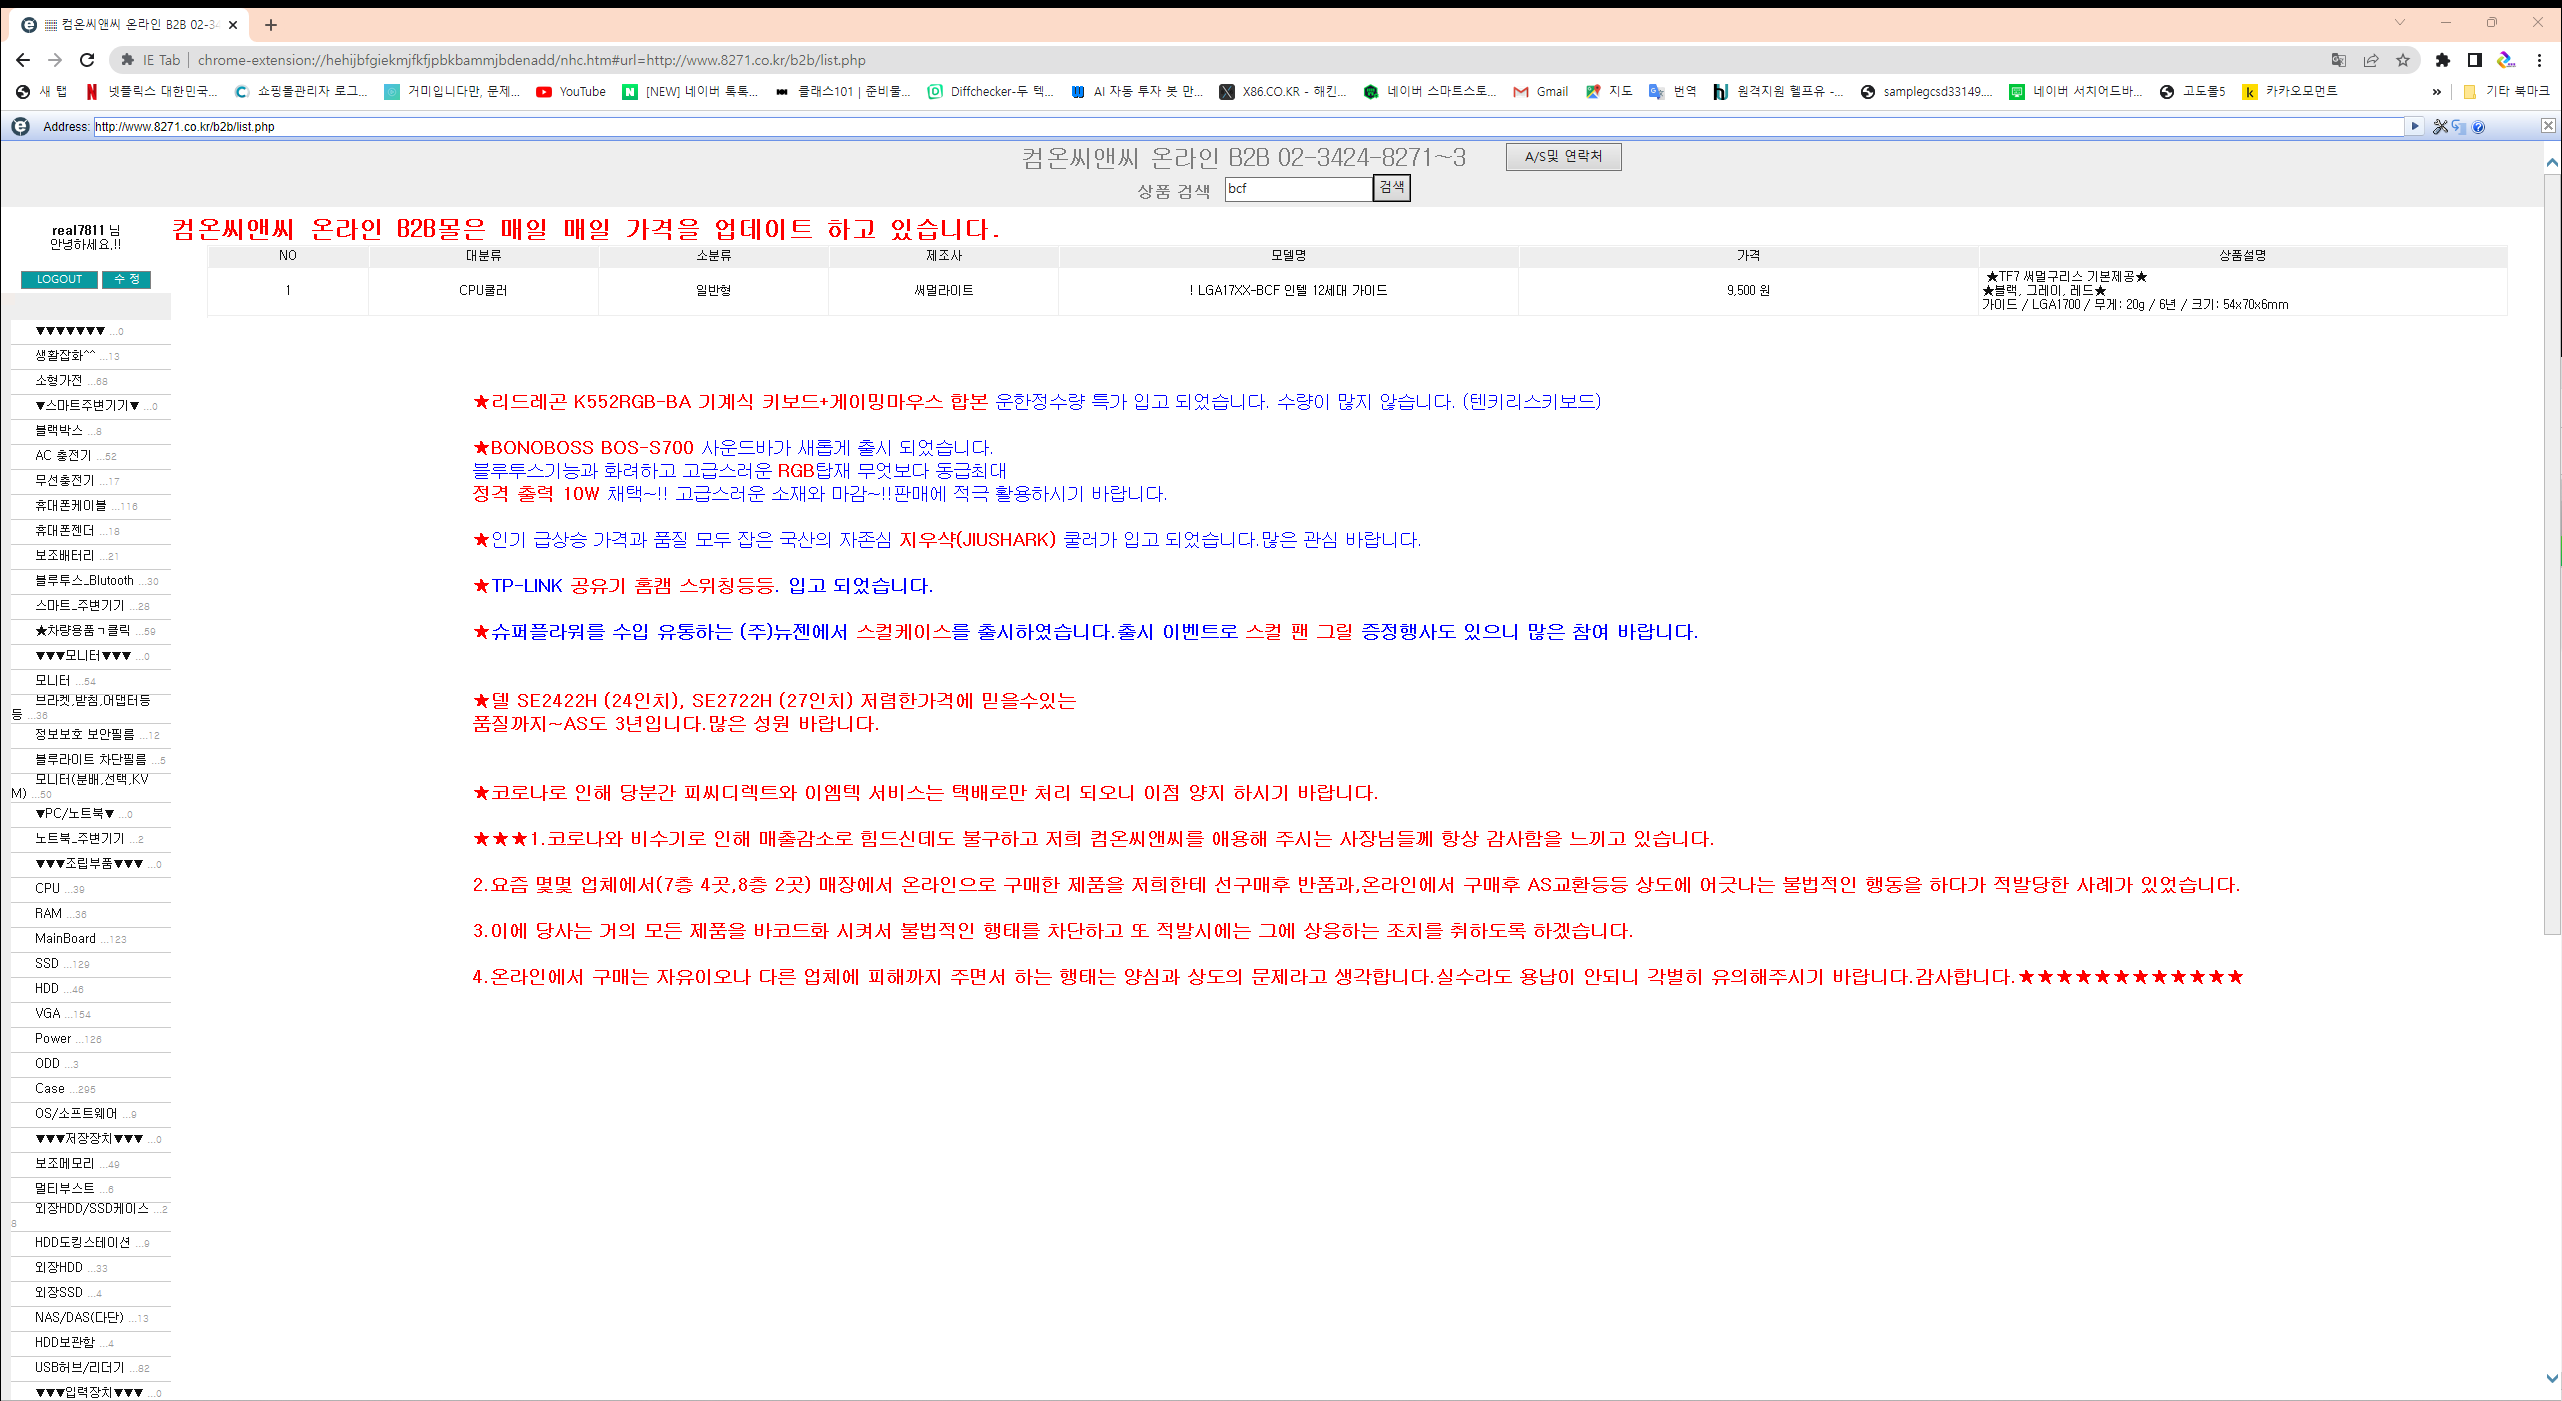Screen dimensions: 2562x1401
Task: Expand the hidden bookmarks chevron
Action: [x=2436, y=92]
